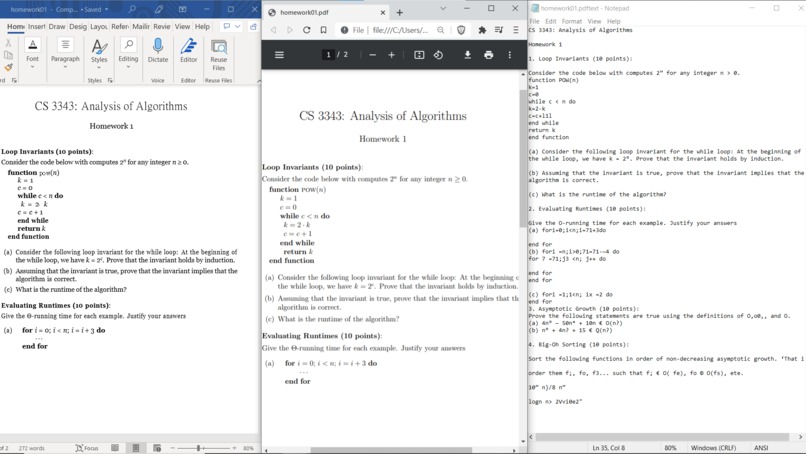Click the PDF viewer horizontal scrollbar
This screenshot has height=454, width=806.
click(391, 450)
